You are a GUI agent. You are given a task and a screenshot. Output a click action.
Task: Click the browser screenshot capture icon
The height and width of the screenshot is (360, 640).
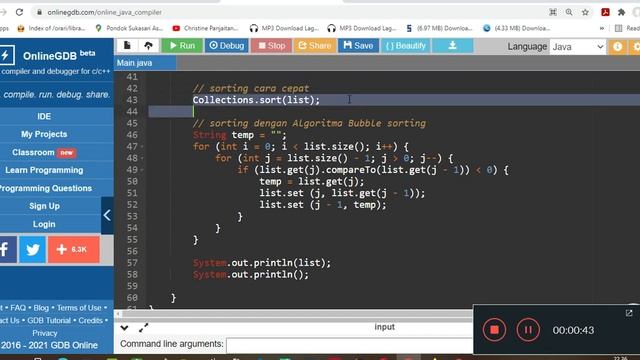(553, 12)
